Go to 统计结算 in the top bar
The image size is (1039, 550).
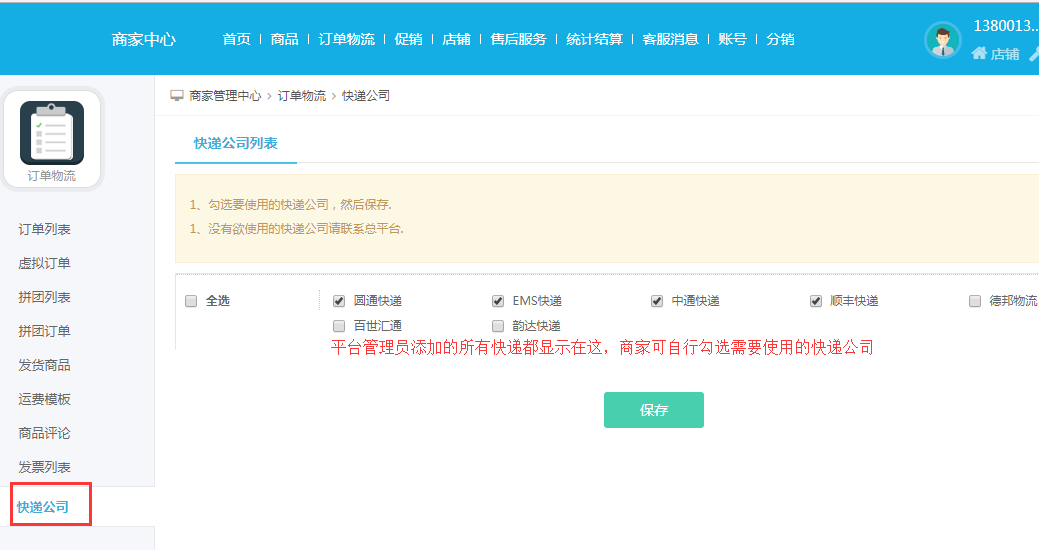594,40
